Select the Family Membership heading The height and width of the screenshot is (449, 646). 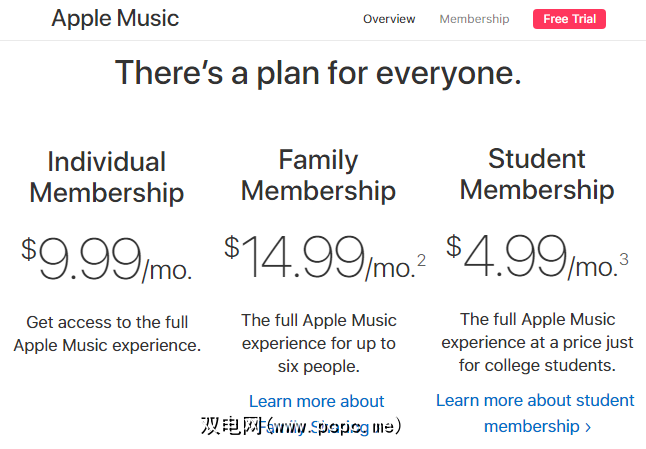(318, 175)
